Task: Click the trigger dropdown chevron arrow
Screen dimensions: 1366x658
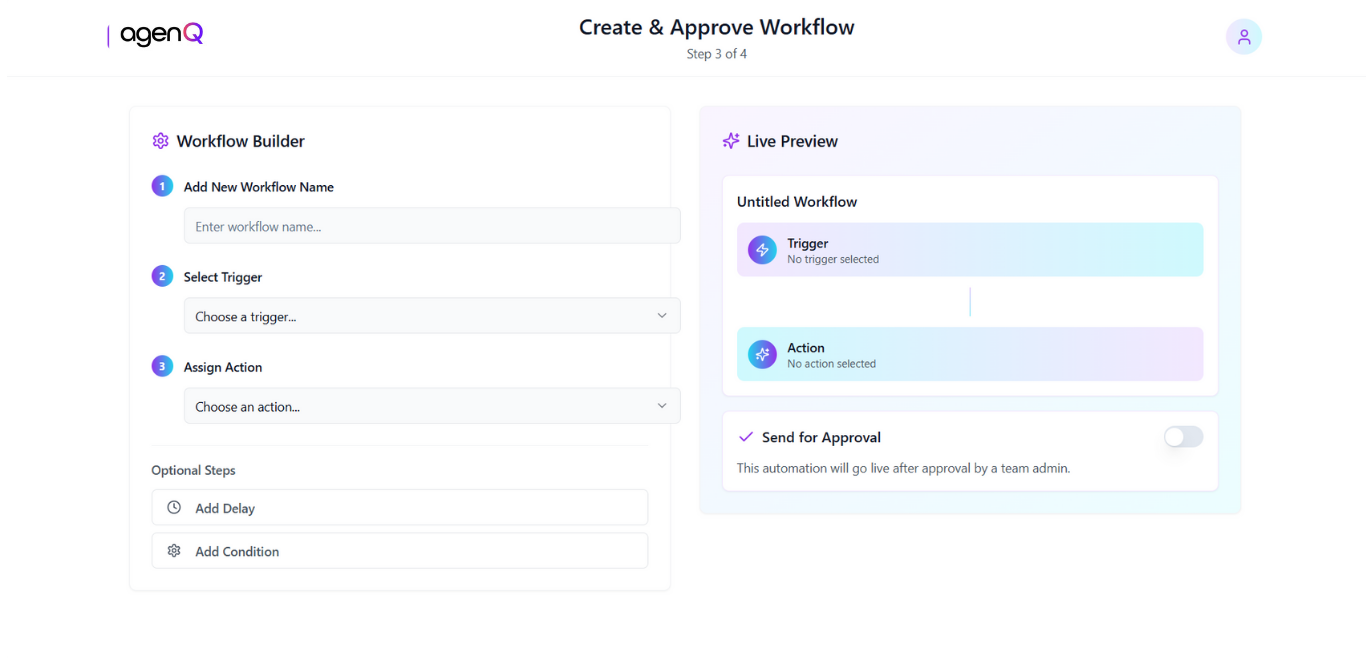Action: coord(661,315)
